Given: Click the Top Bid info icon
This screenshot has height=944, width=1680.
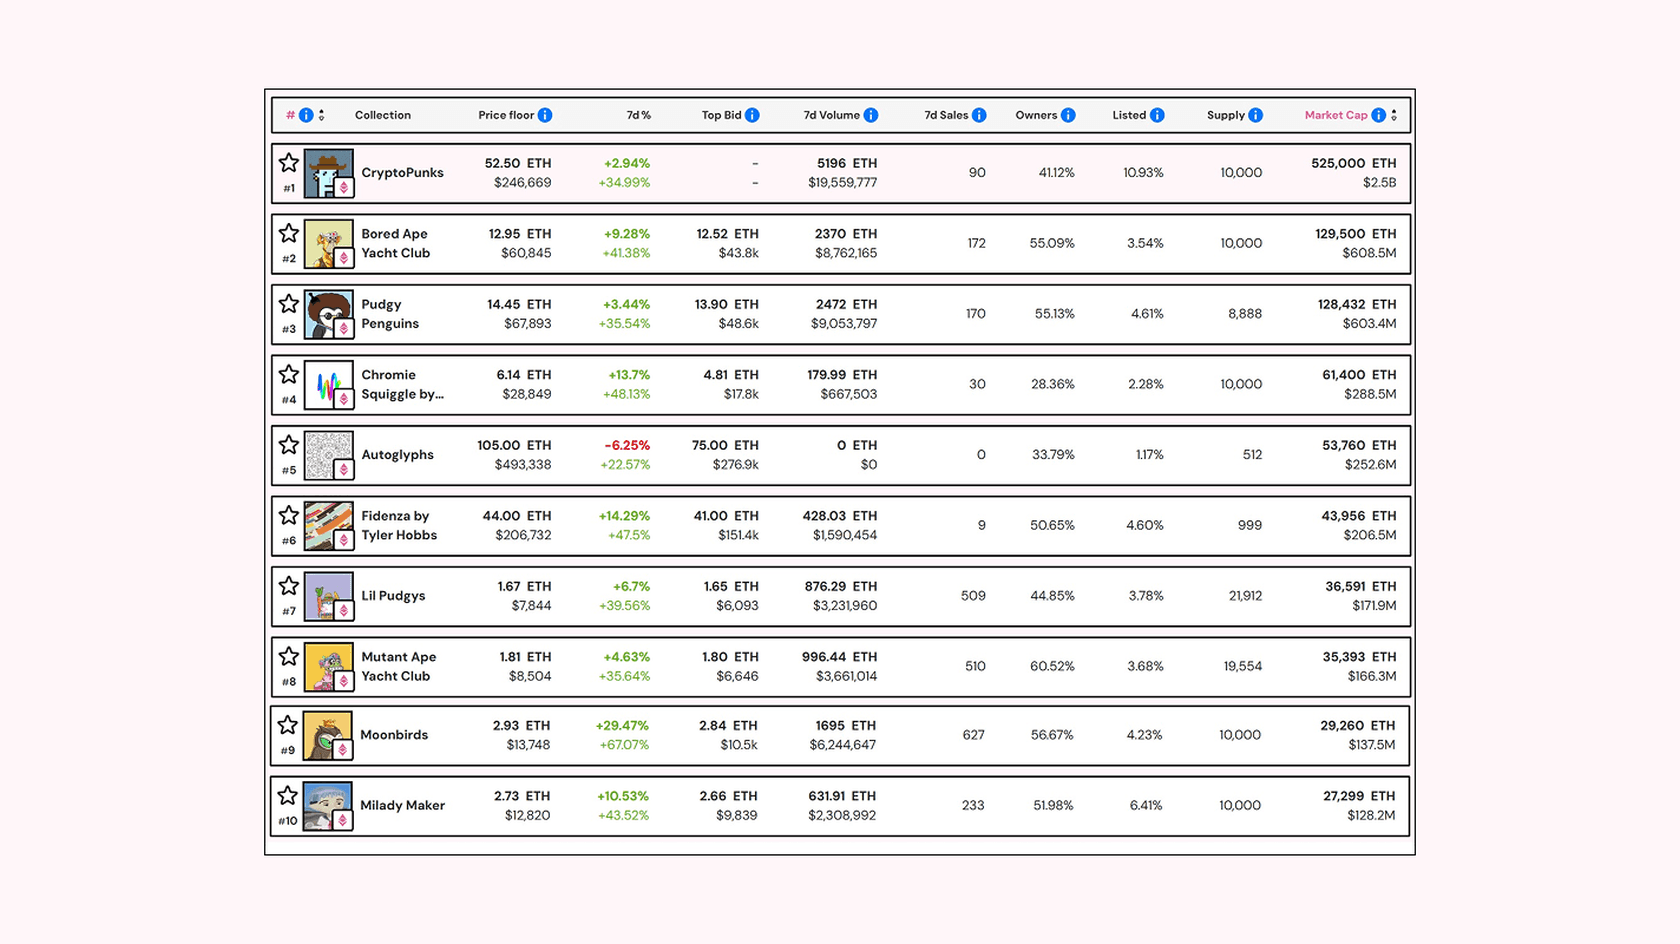Looking at the screenshot, I should click(752, 115).
